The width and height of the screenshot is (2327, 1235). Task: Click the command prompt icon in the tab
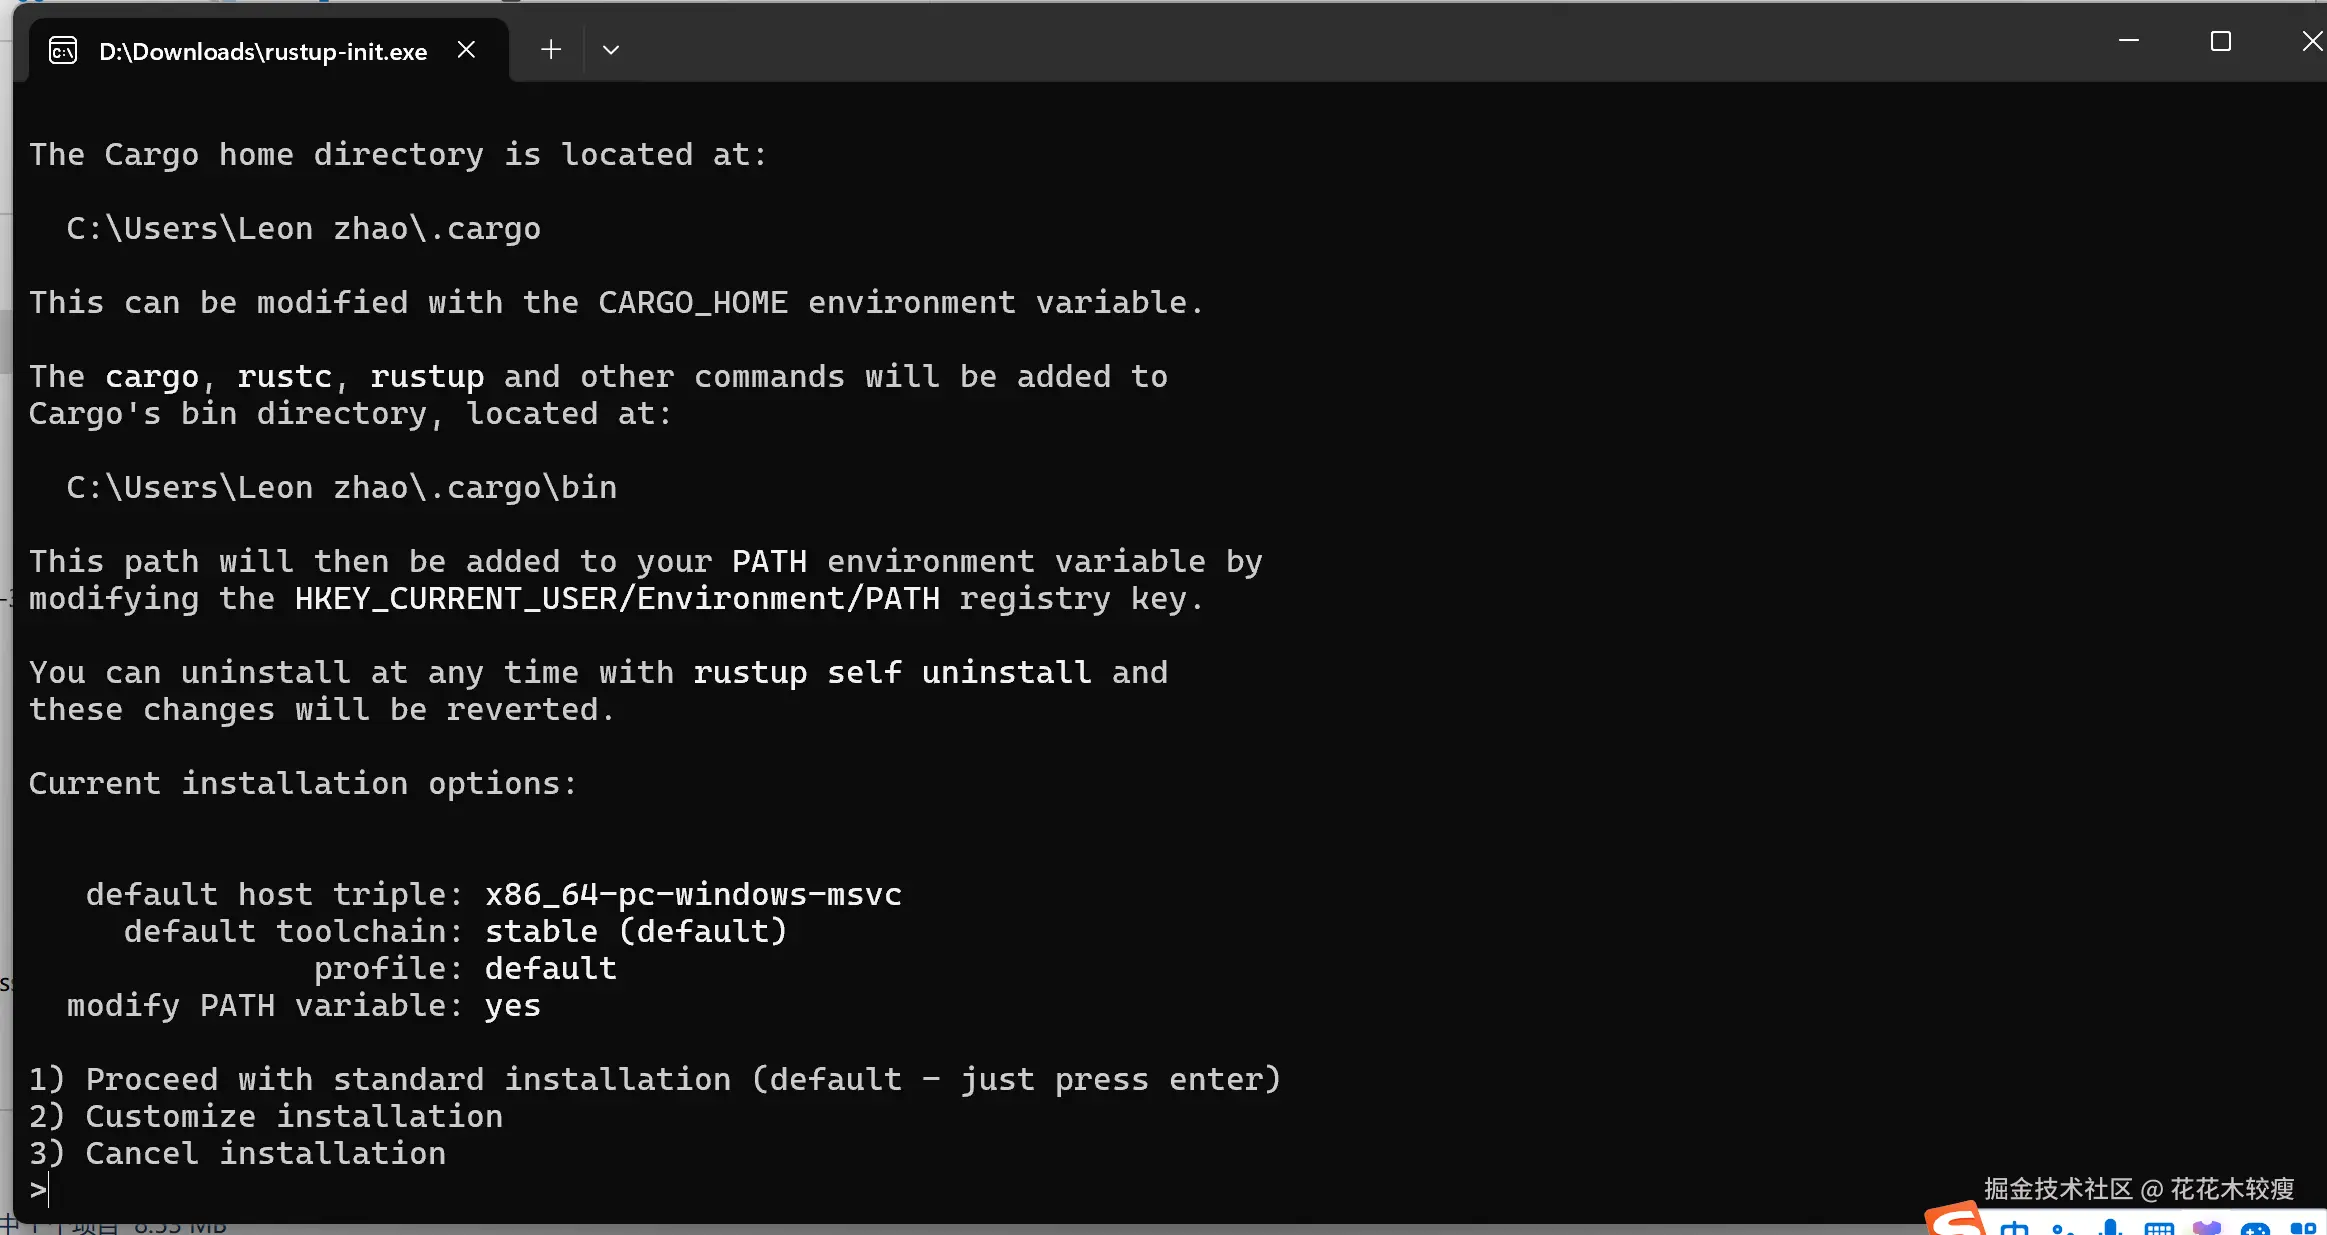(x=63, y=51)
